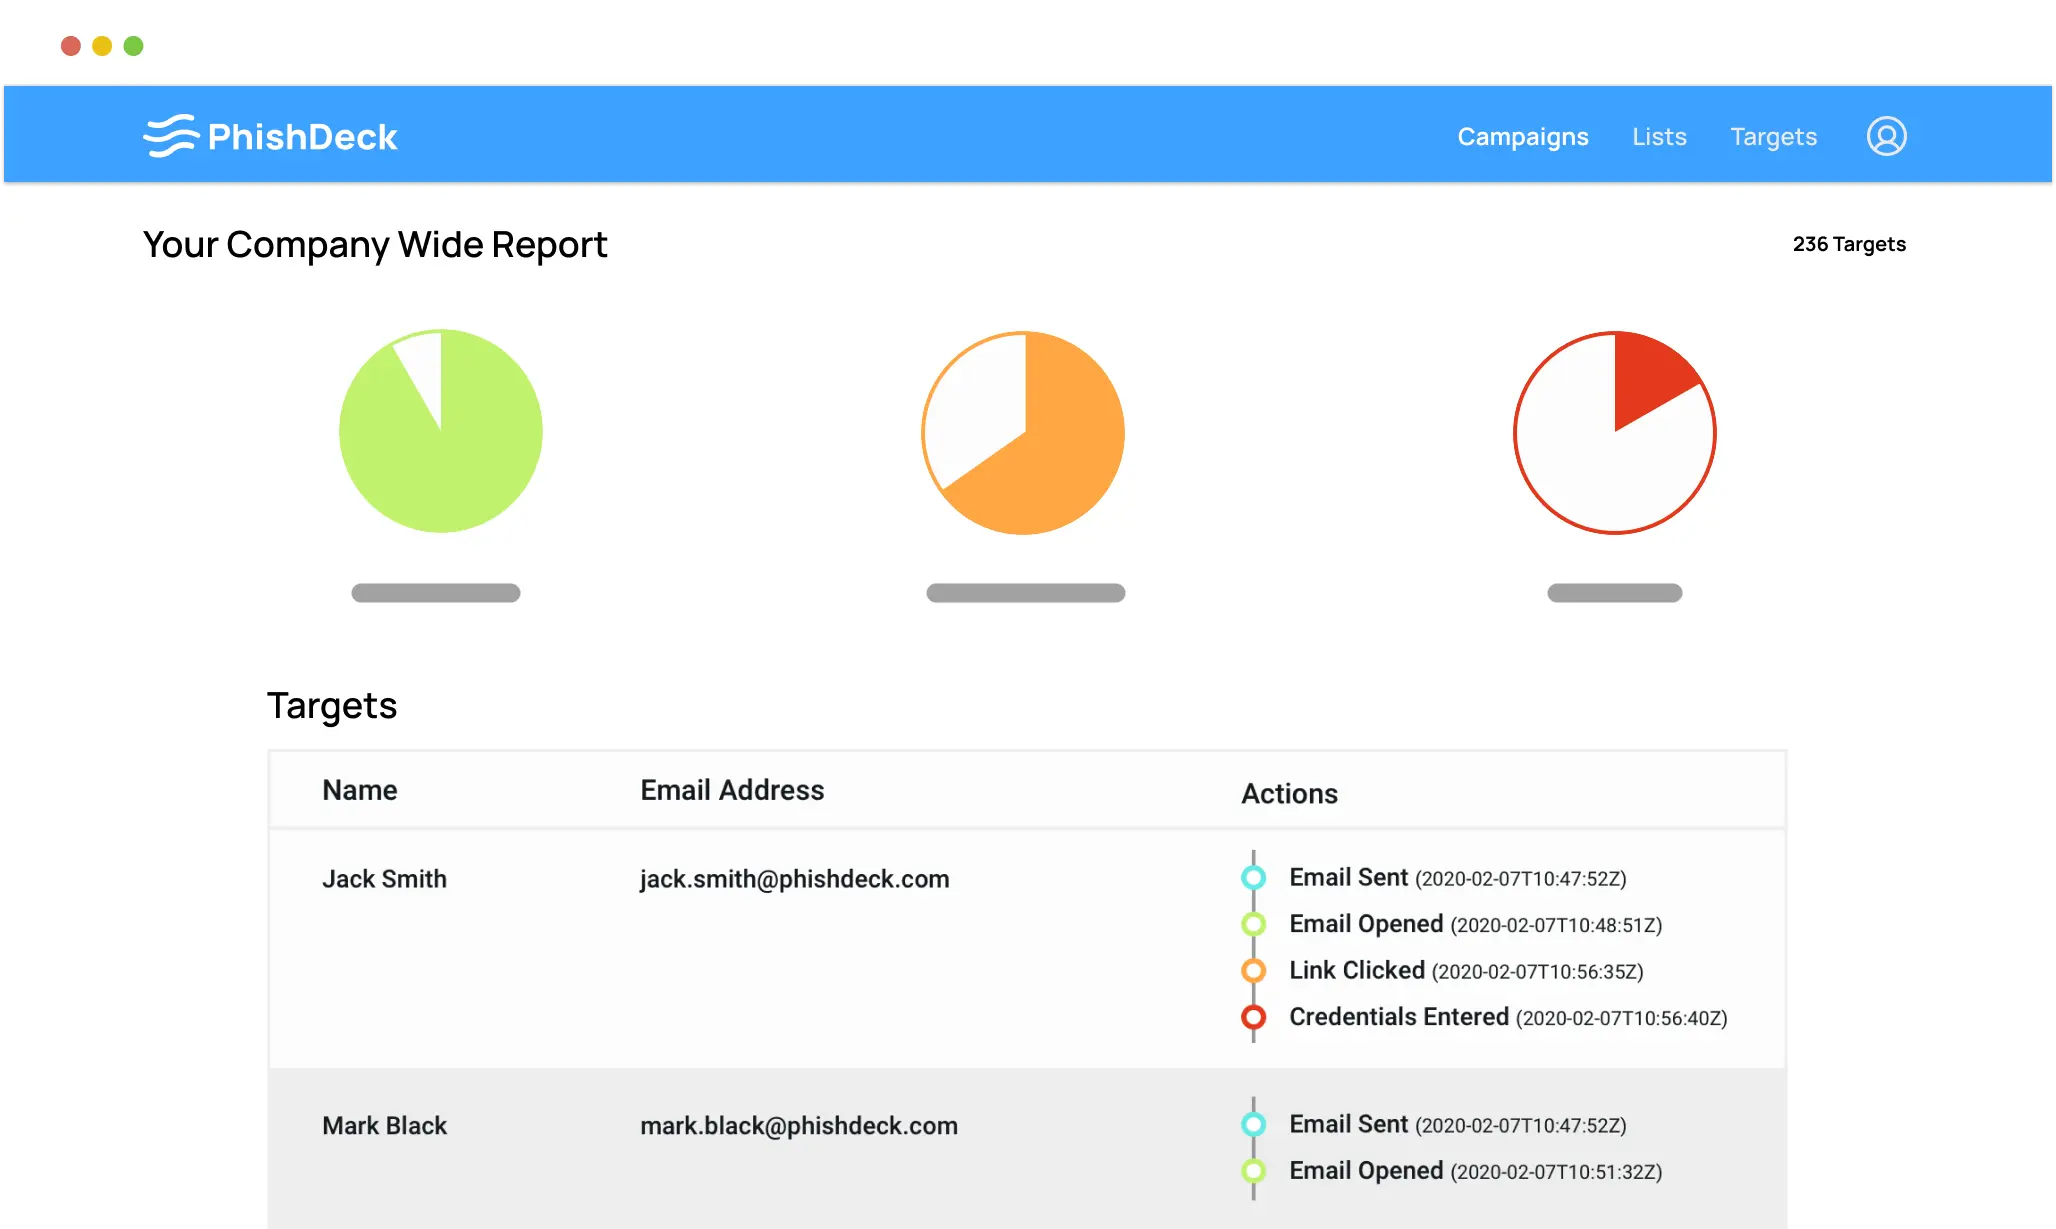2056x1229 pixels.
Task: Click mark.black@phishdeck.com email address
Action: [798, 1126]
